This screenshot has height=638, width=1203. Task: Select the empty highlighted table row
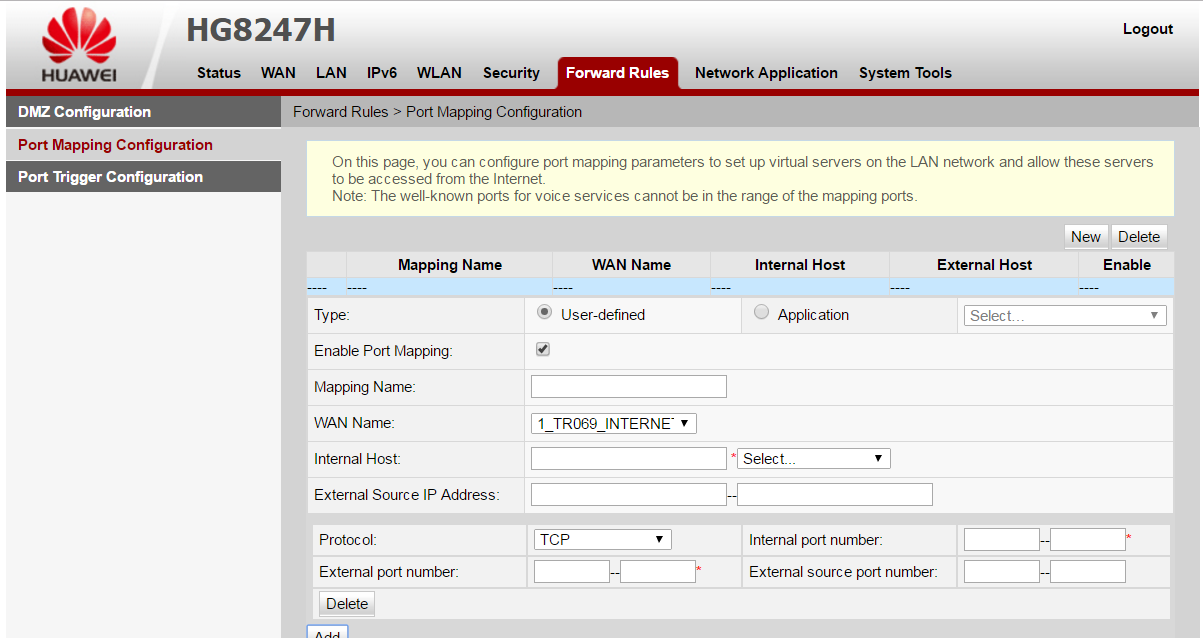point(740,287)
